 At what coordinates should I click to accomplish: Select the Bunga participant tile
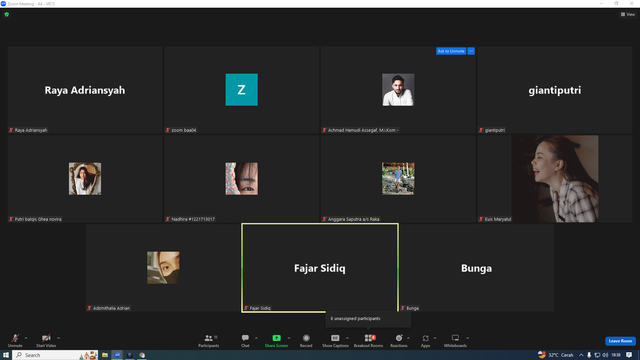pos(476,268)
